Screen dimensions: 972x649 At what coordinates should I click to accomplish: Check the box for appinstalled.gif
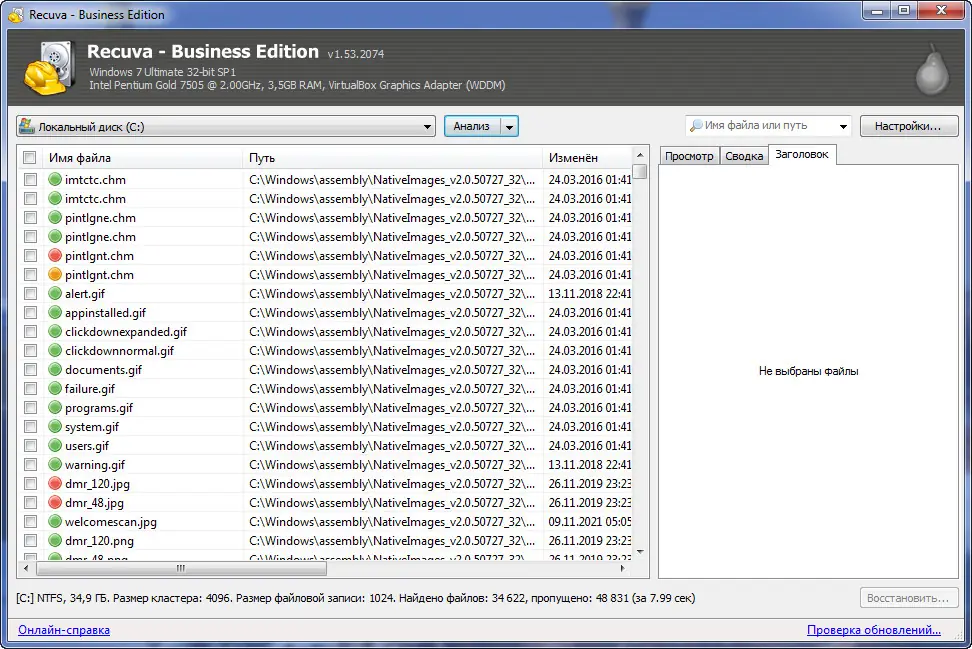(x=30, y=312)
